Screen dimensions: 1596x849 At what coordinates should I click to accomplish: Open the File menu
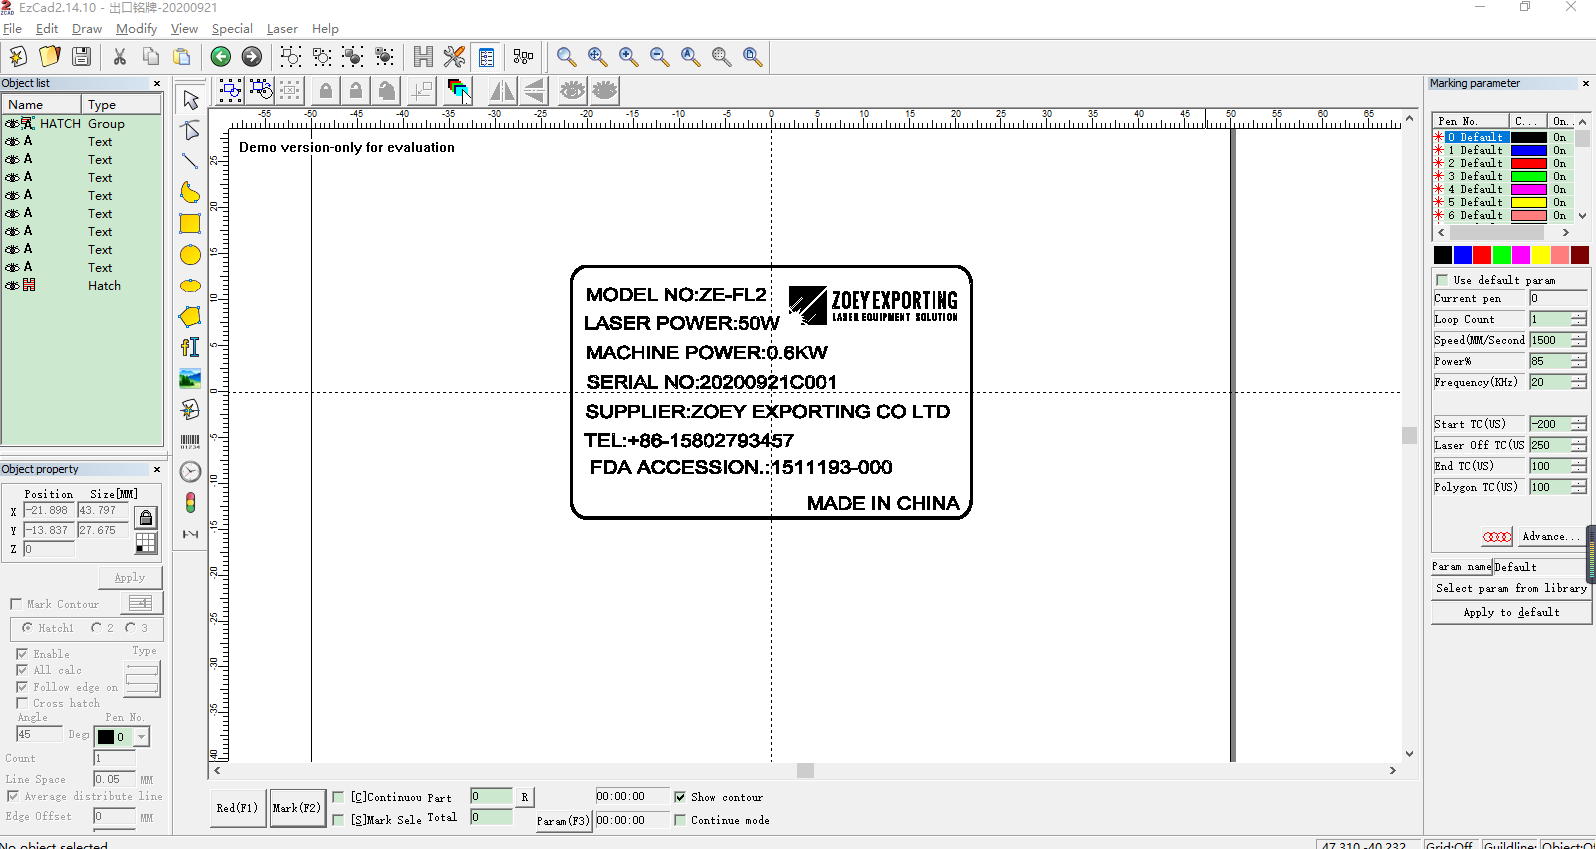click(13, 28)
